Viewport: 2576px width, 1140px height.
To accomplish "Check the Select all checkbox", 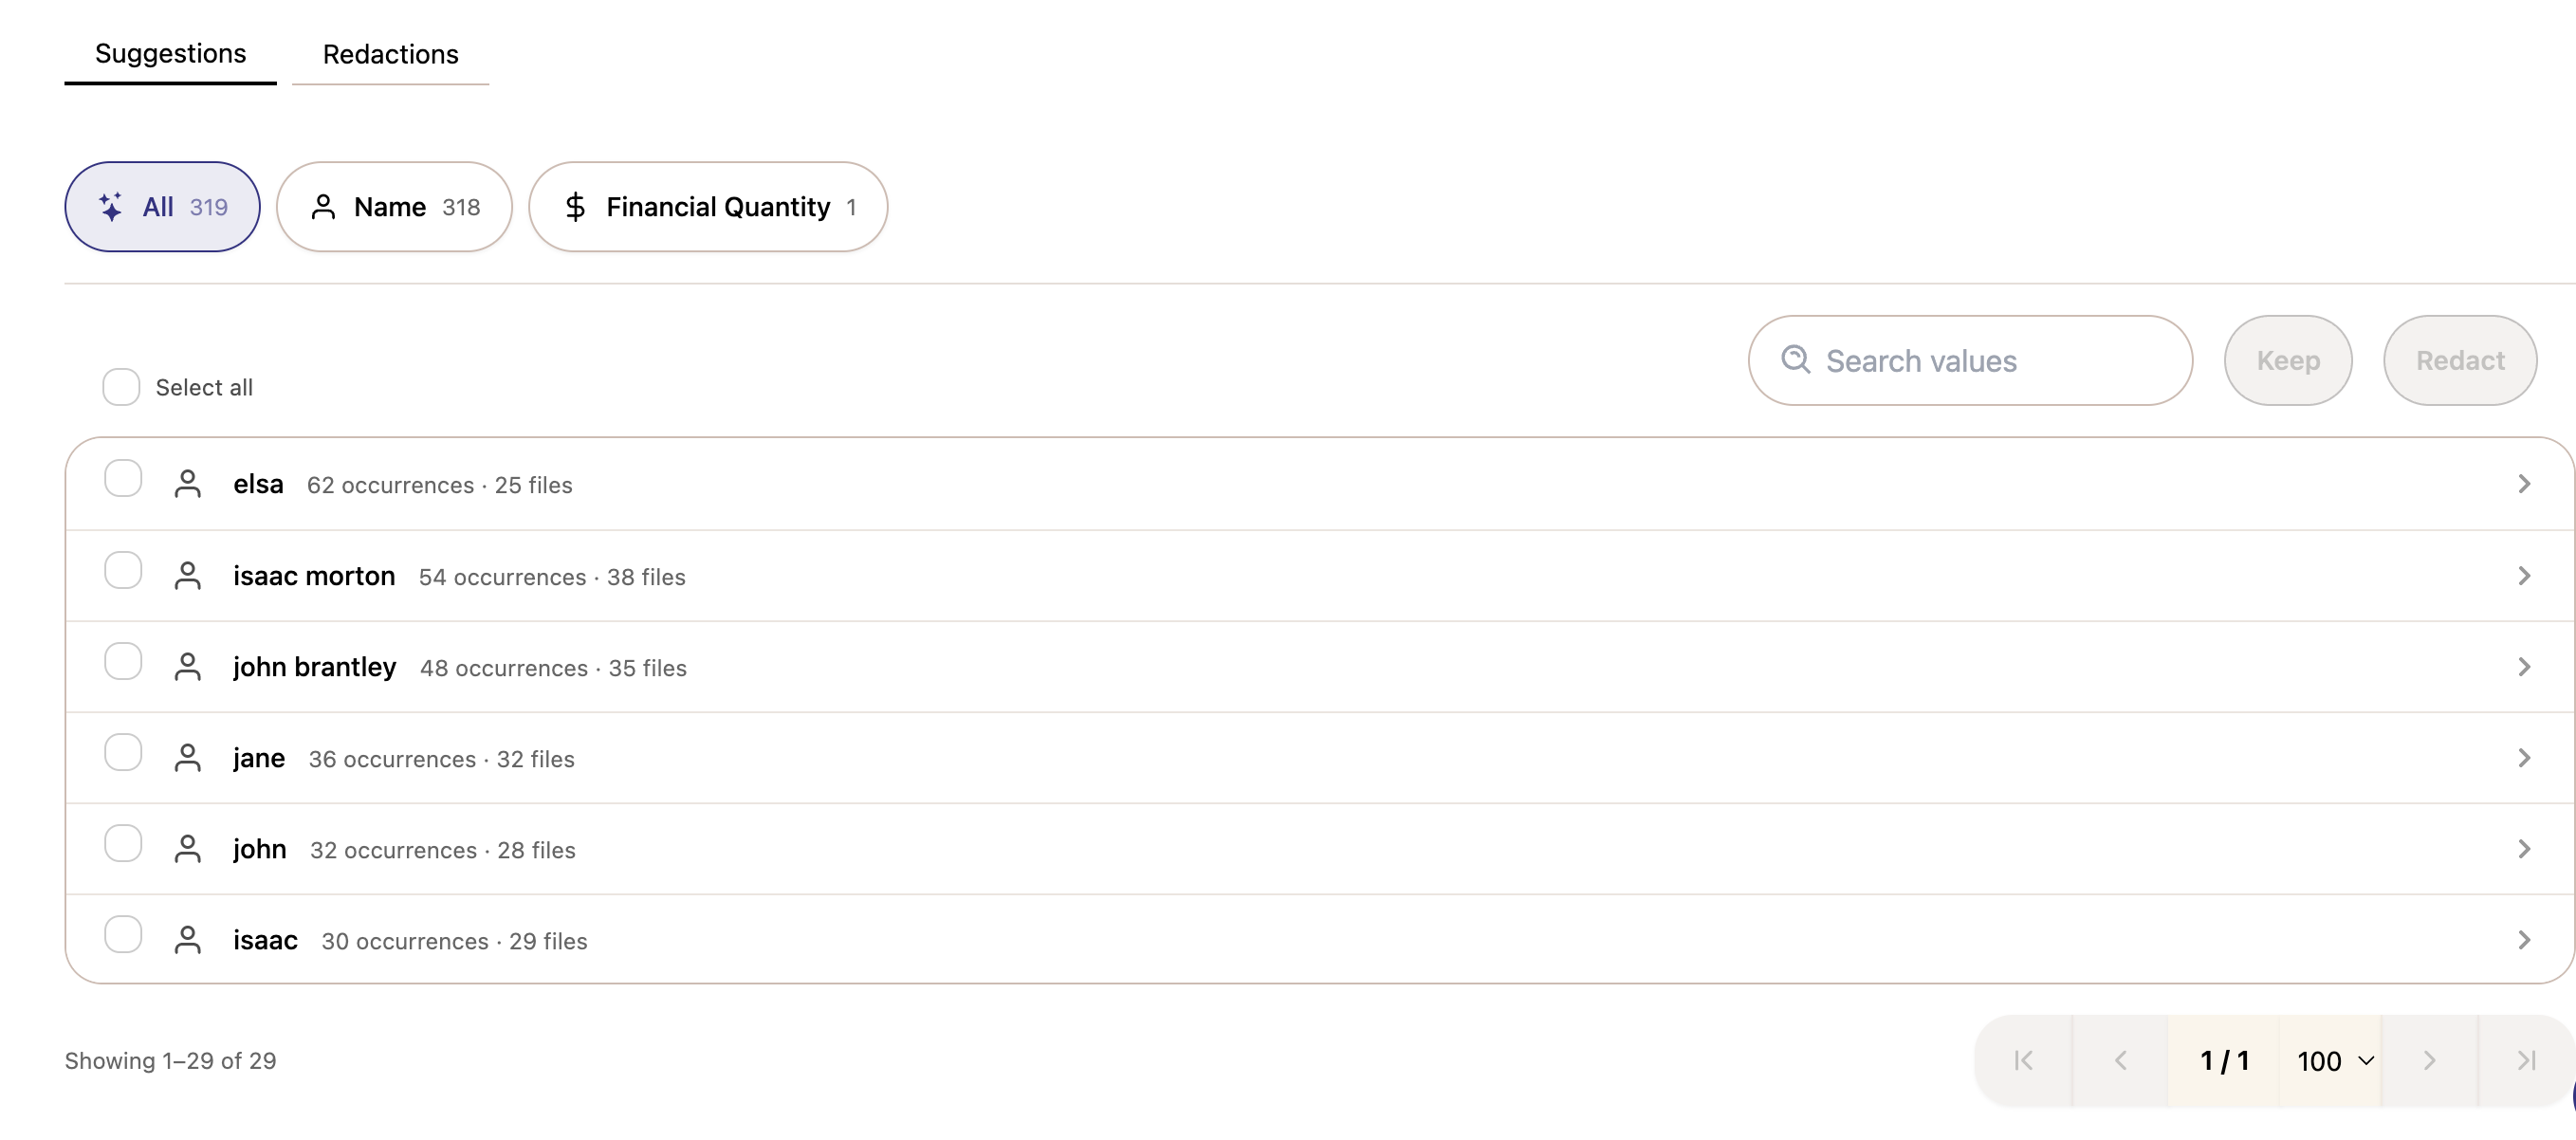I will 121,387.
